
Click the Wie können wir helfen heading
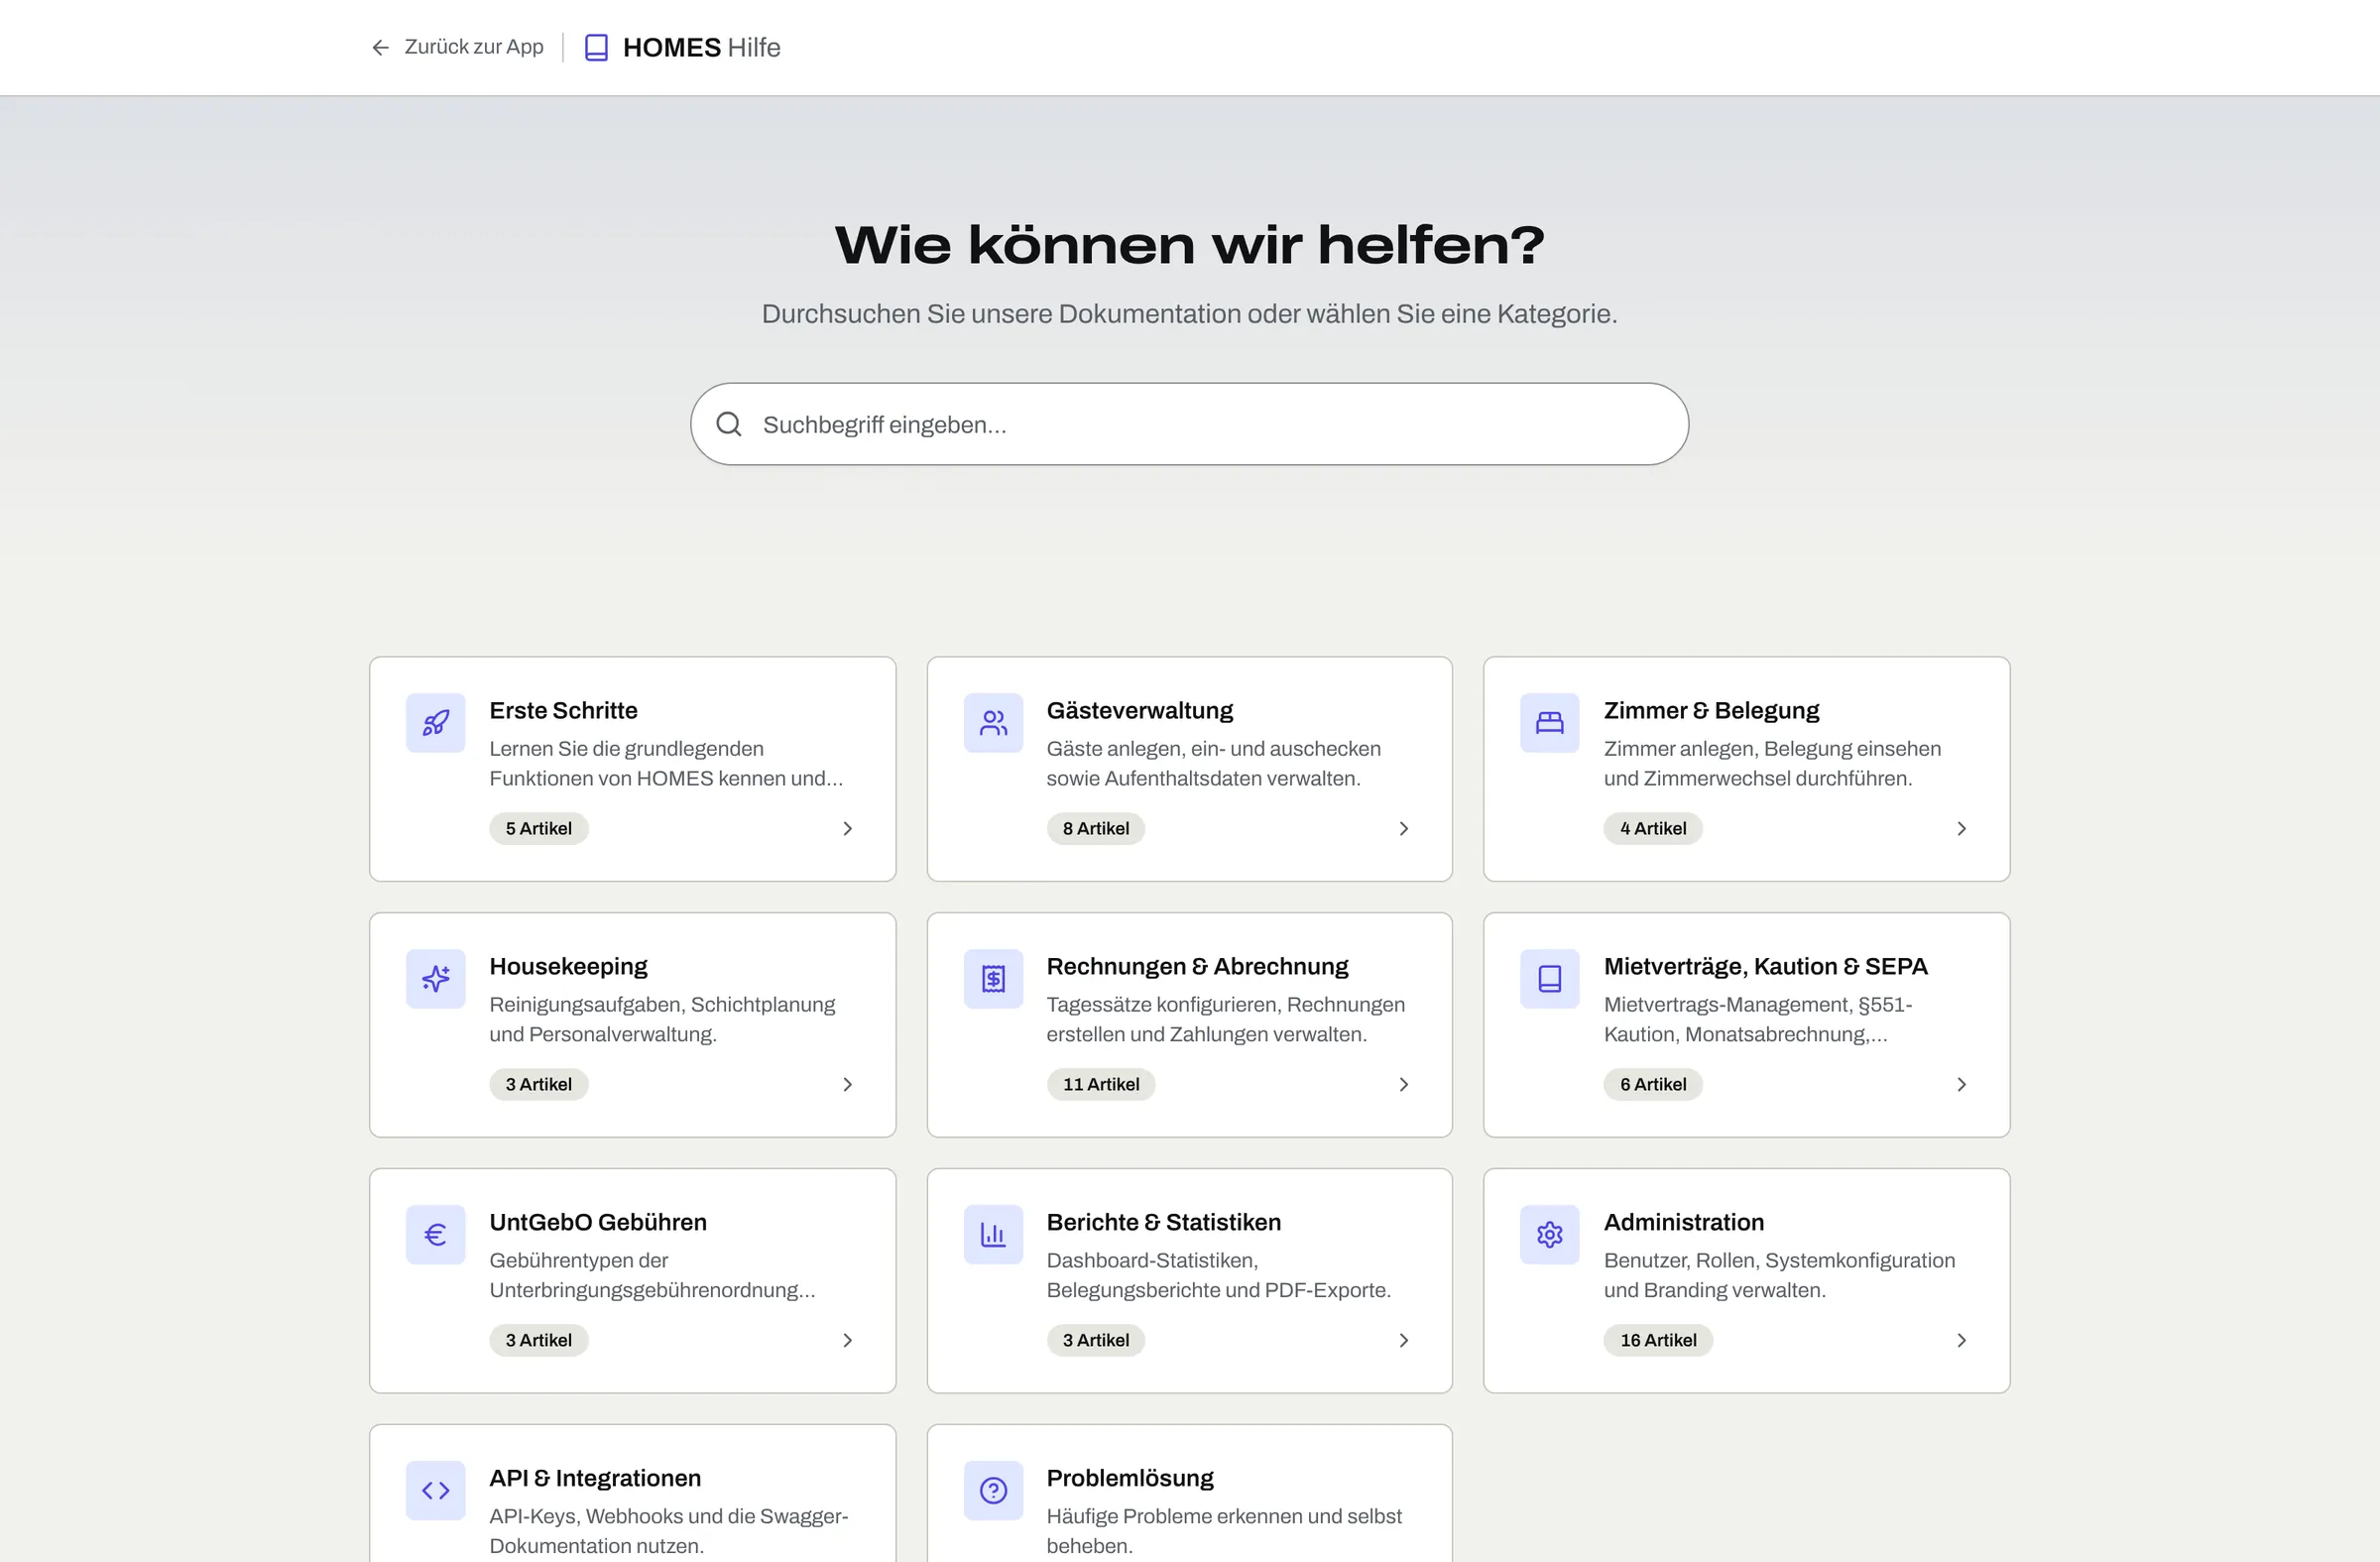coord(1189,245)
